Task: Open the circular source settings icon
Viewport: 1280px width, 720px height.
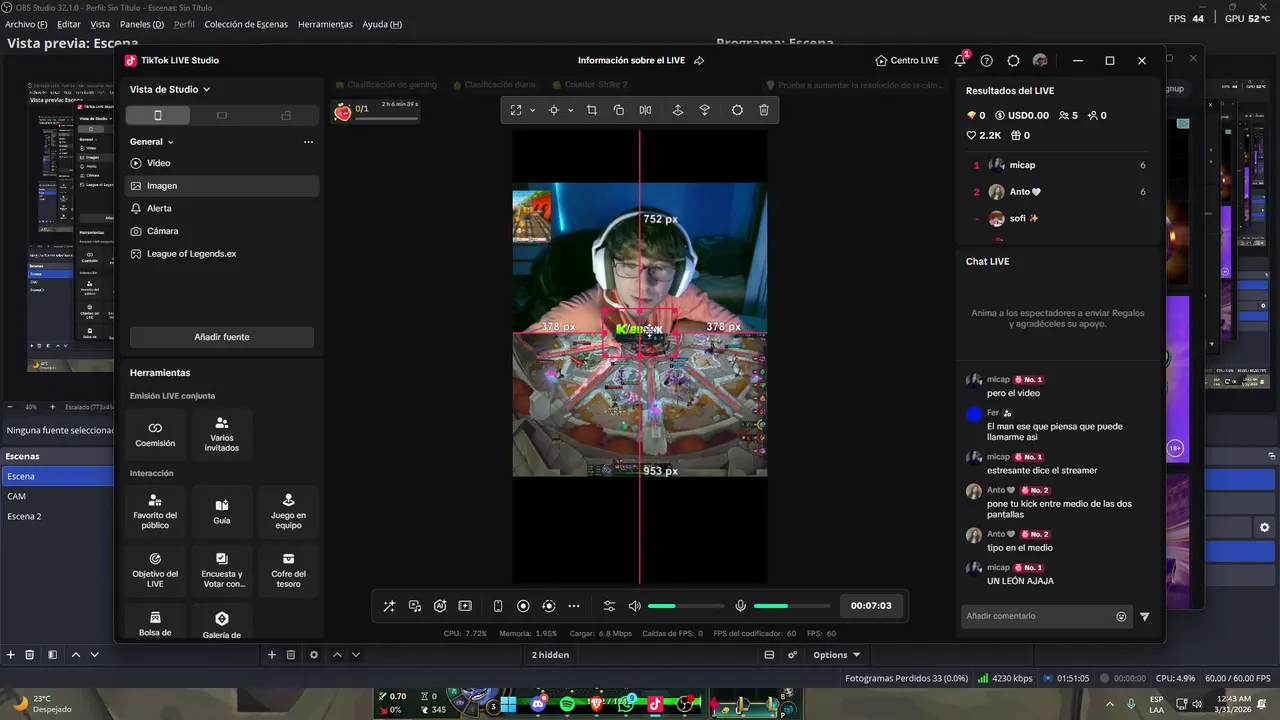Action: tap(737, 110)
